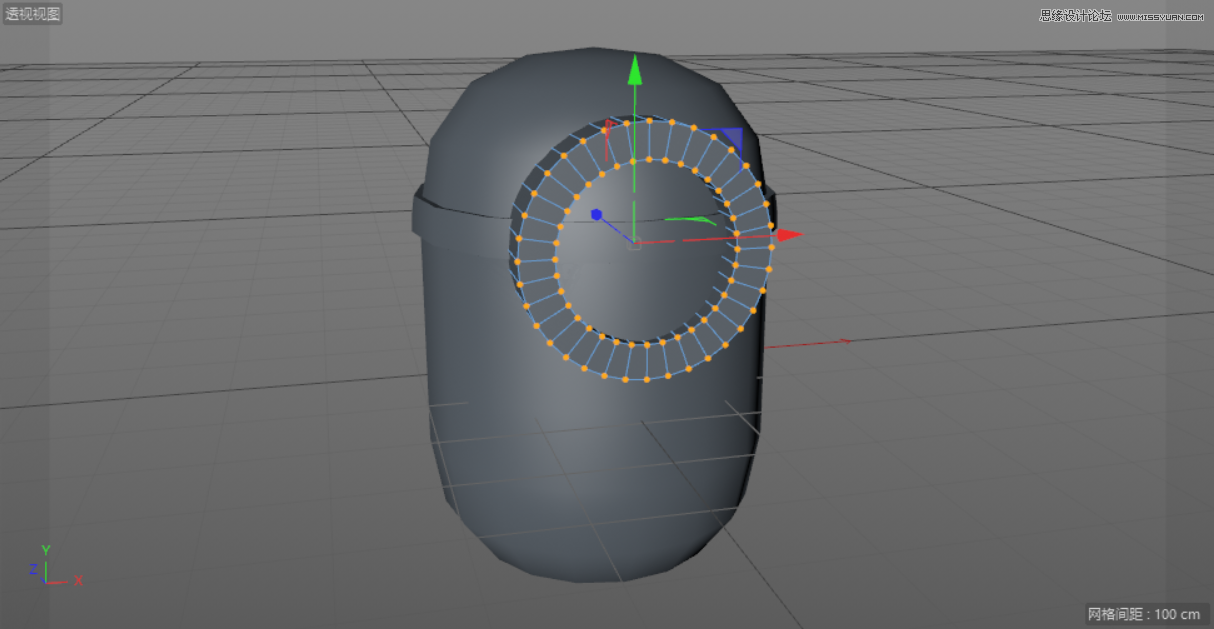Click the gizmo center origin point
Image resolution: width=1214 pixels, height=629 pixels.
click(636, 241)
